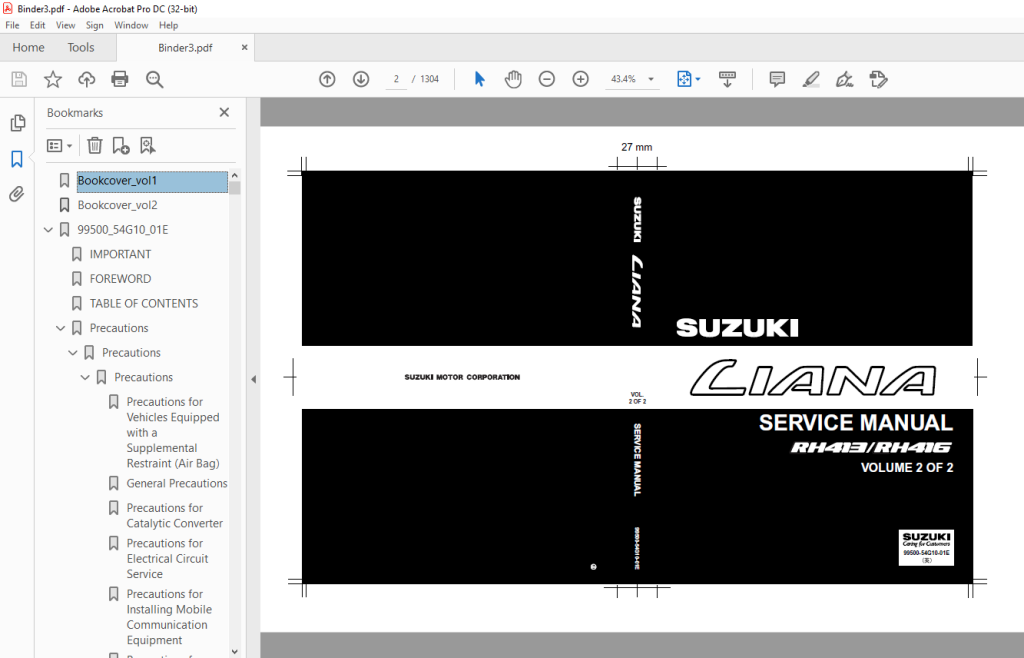Click the bookmarks scrollbar down arrow
1024x658 pixels.
pos(234,651)
